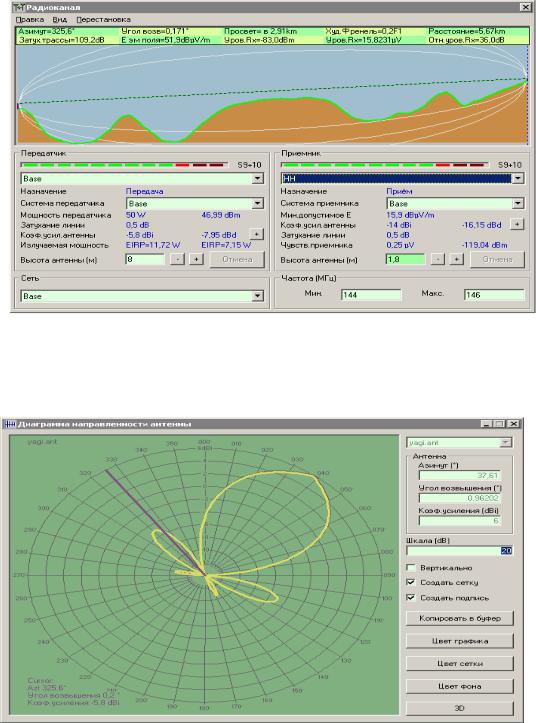Click the Азимут=325,6° status text
The width and height of the screenshot is (536, 723).
tap(47, 31)
